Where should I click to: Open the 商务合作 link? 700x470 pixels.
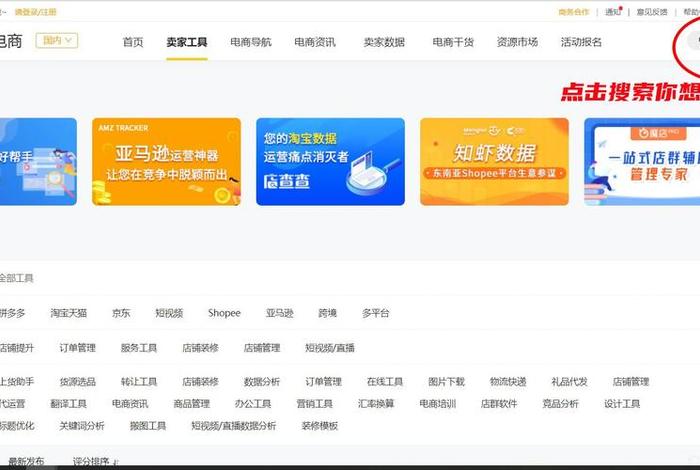click(x=574, y=12)
